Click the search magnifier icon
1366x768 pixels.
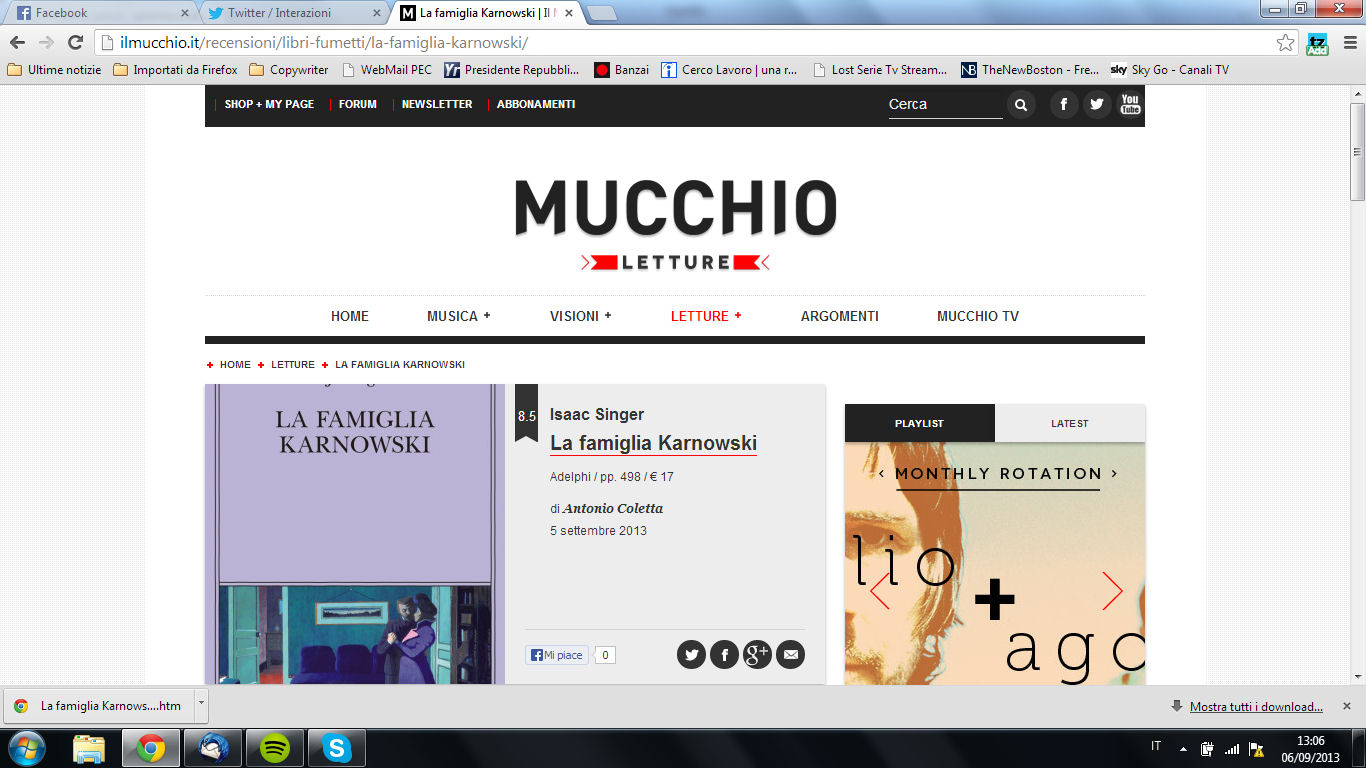point(1020,105)
